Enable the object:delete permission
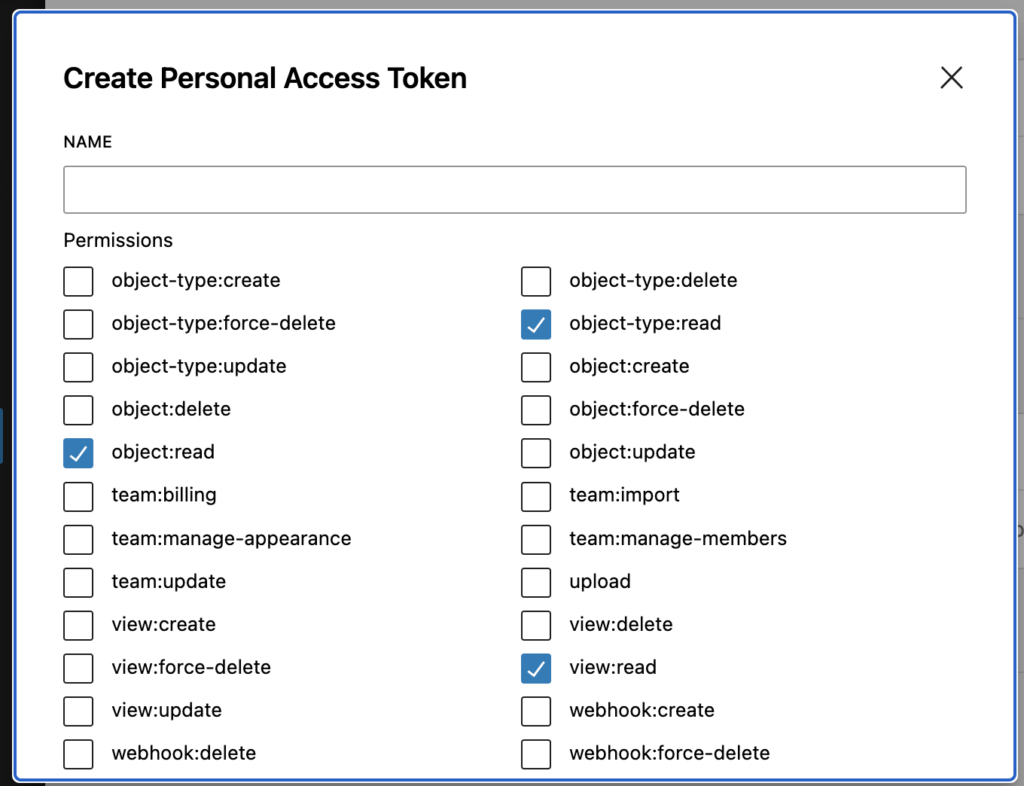Screen dimensions: 1024x786 [78, 410]
